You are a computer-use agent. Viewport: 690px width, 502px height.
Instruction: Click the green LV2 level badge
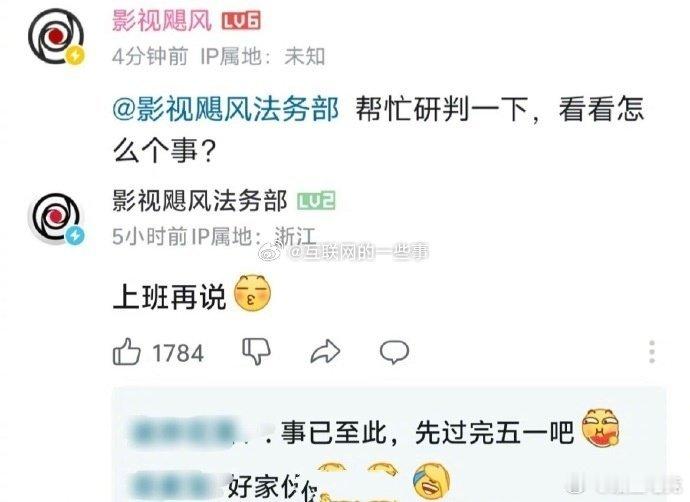pyautogui.click(x=316, y=201)
